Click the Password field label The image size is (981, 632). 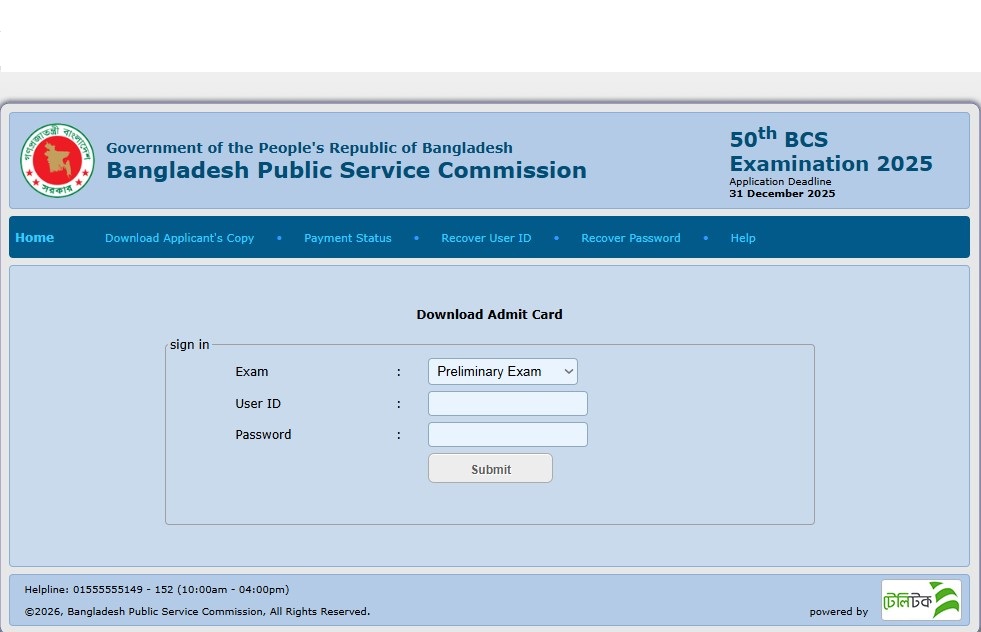pyautogui.click(x=263, y=434)
